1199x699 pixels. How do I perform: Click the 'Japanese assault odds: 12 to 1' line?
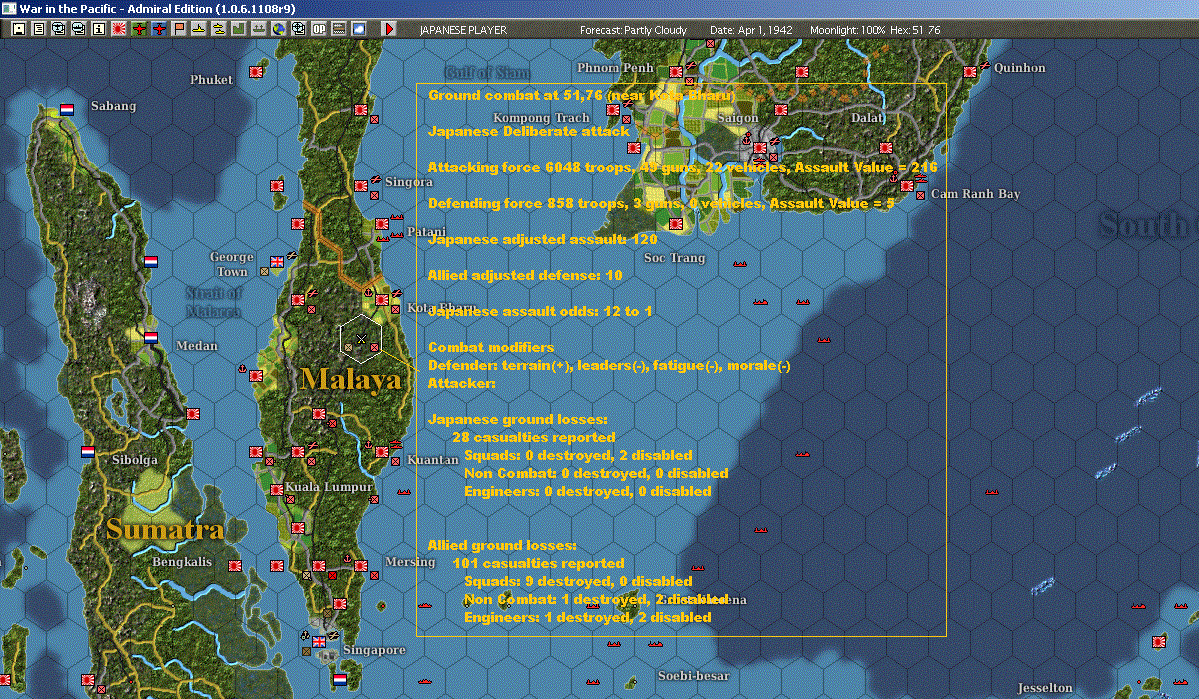pyautogui.click(x=540, y=311)
